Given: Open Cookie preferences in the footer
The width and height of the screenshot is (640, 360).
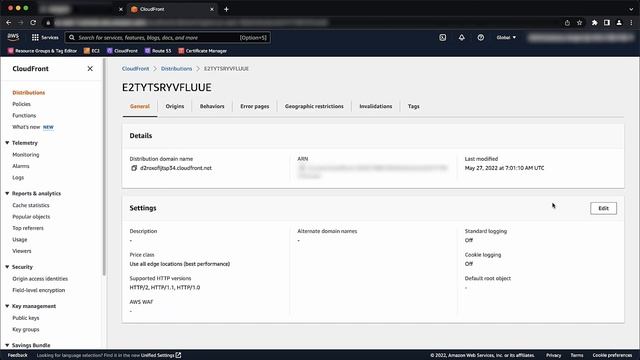Looking at the screenshot, I should (612, 355).
